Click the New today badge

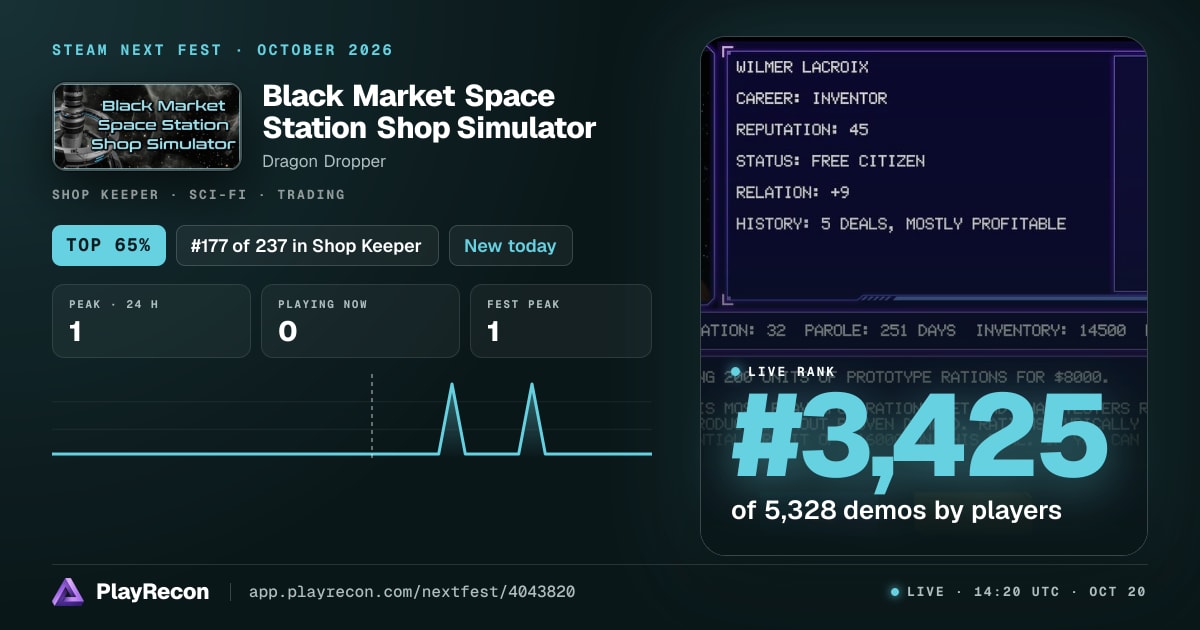coord(510,245)
